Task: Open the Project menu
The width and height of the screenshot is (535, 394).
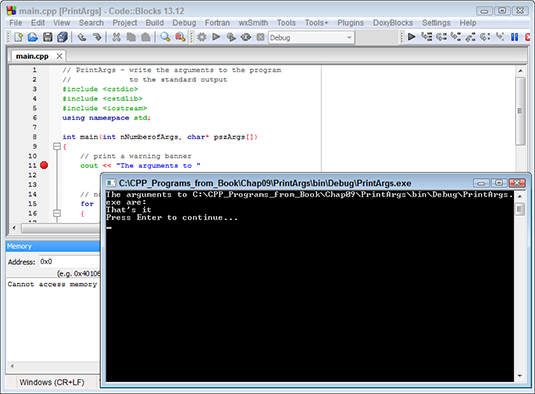Action: (125, 23)
